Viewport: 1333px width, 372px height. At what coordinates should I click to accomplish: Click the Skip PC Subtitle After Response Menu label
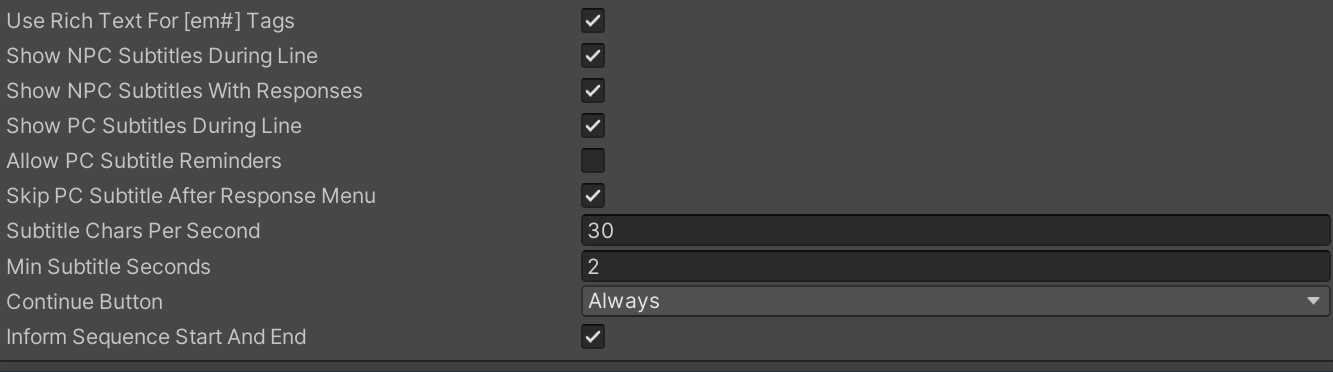pyautogui.click(x=191, y=196)
